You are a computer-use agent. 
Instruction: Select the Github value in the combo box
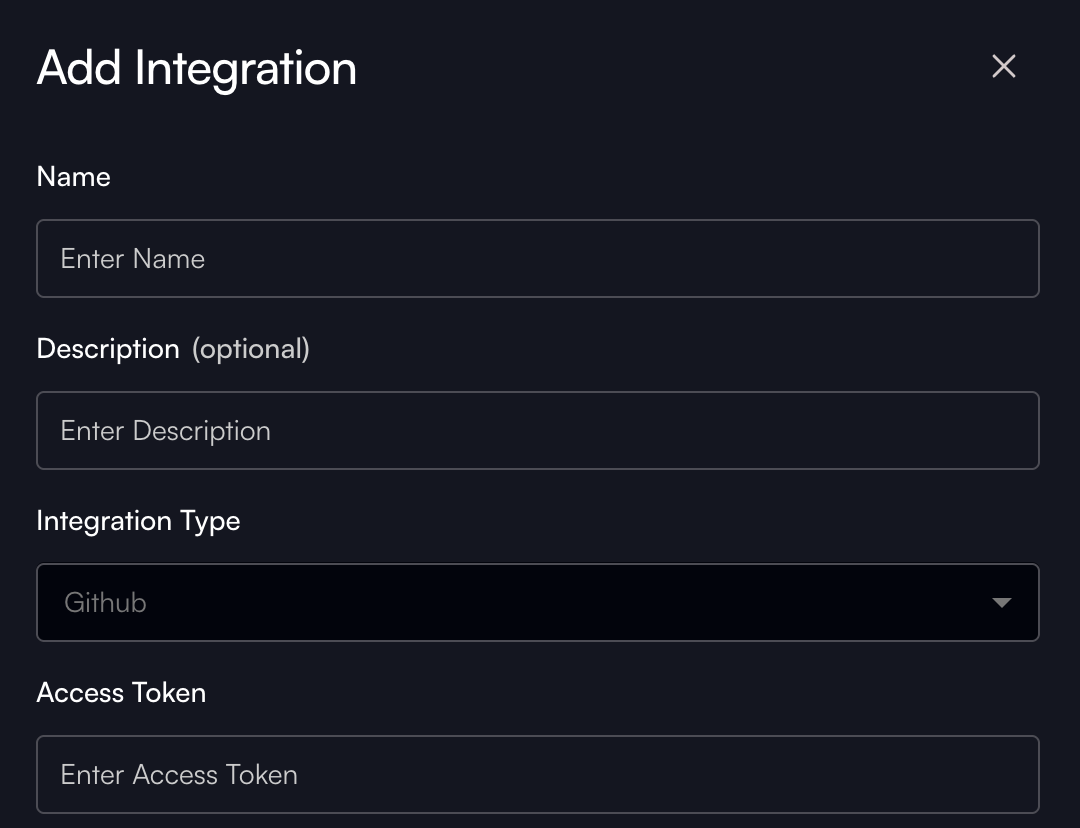coord(105,603)
